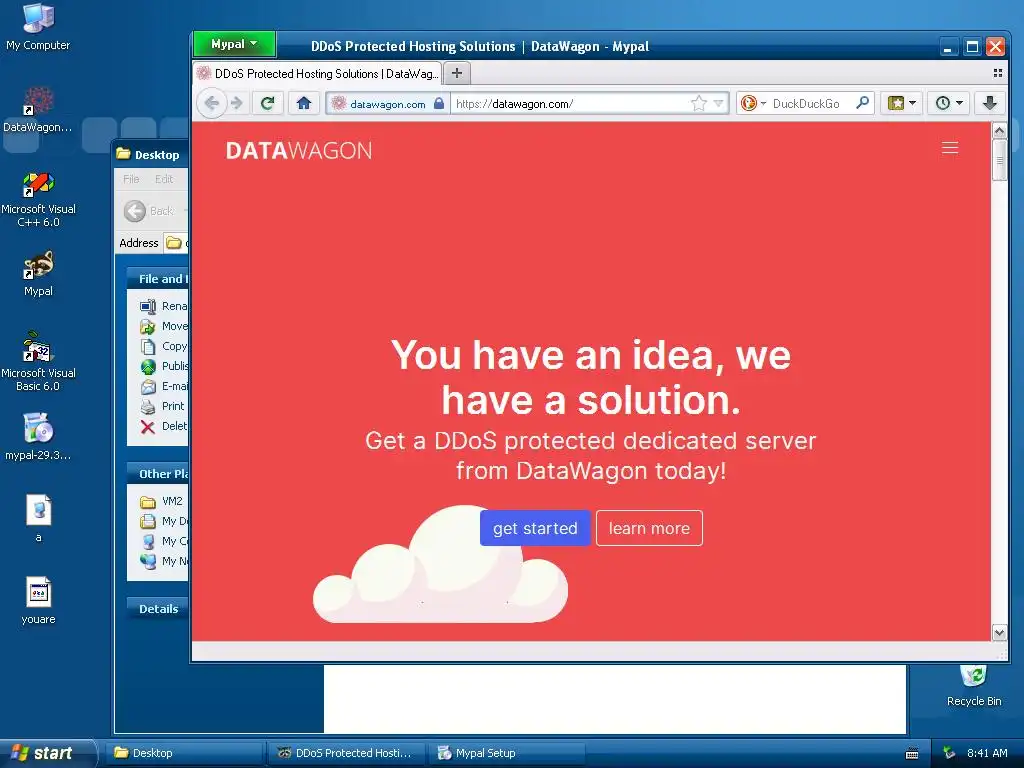
Task: Open the Bookmarks menu button
Action: [902, 103]
